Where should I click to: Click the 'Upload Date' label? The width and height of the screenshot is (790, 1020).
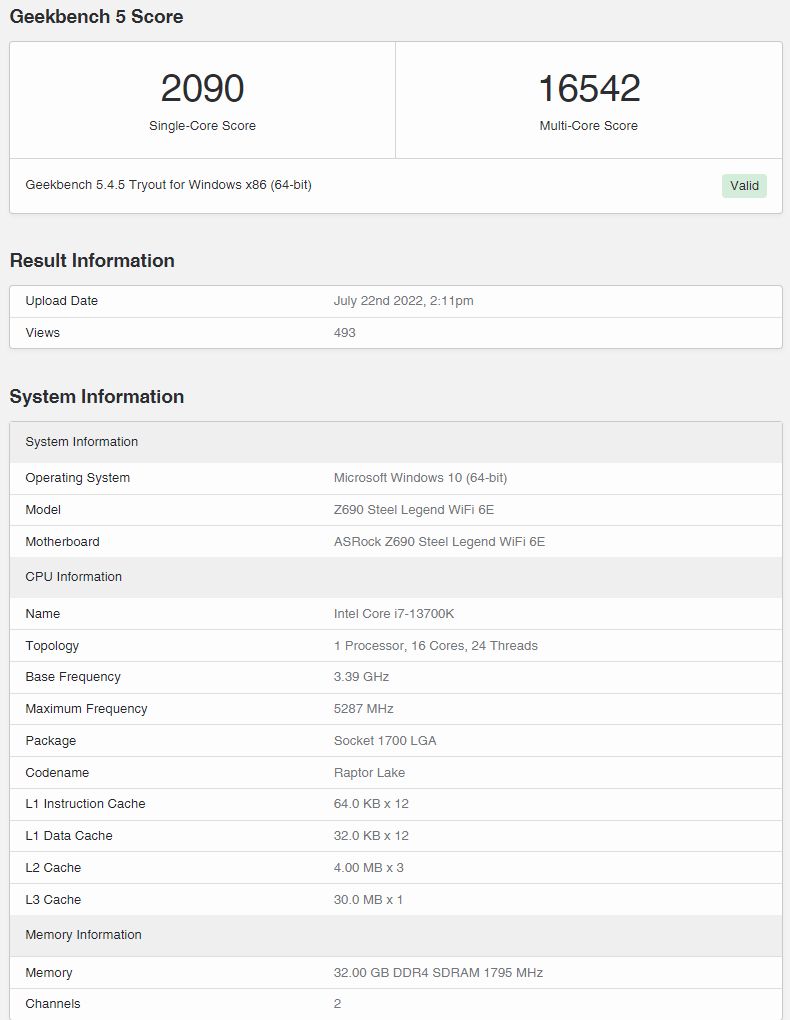61,301
